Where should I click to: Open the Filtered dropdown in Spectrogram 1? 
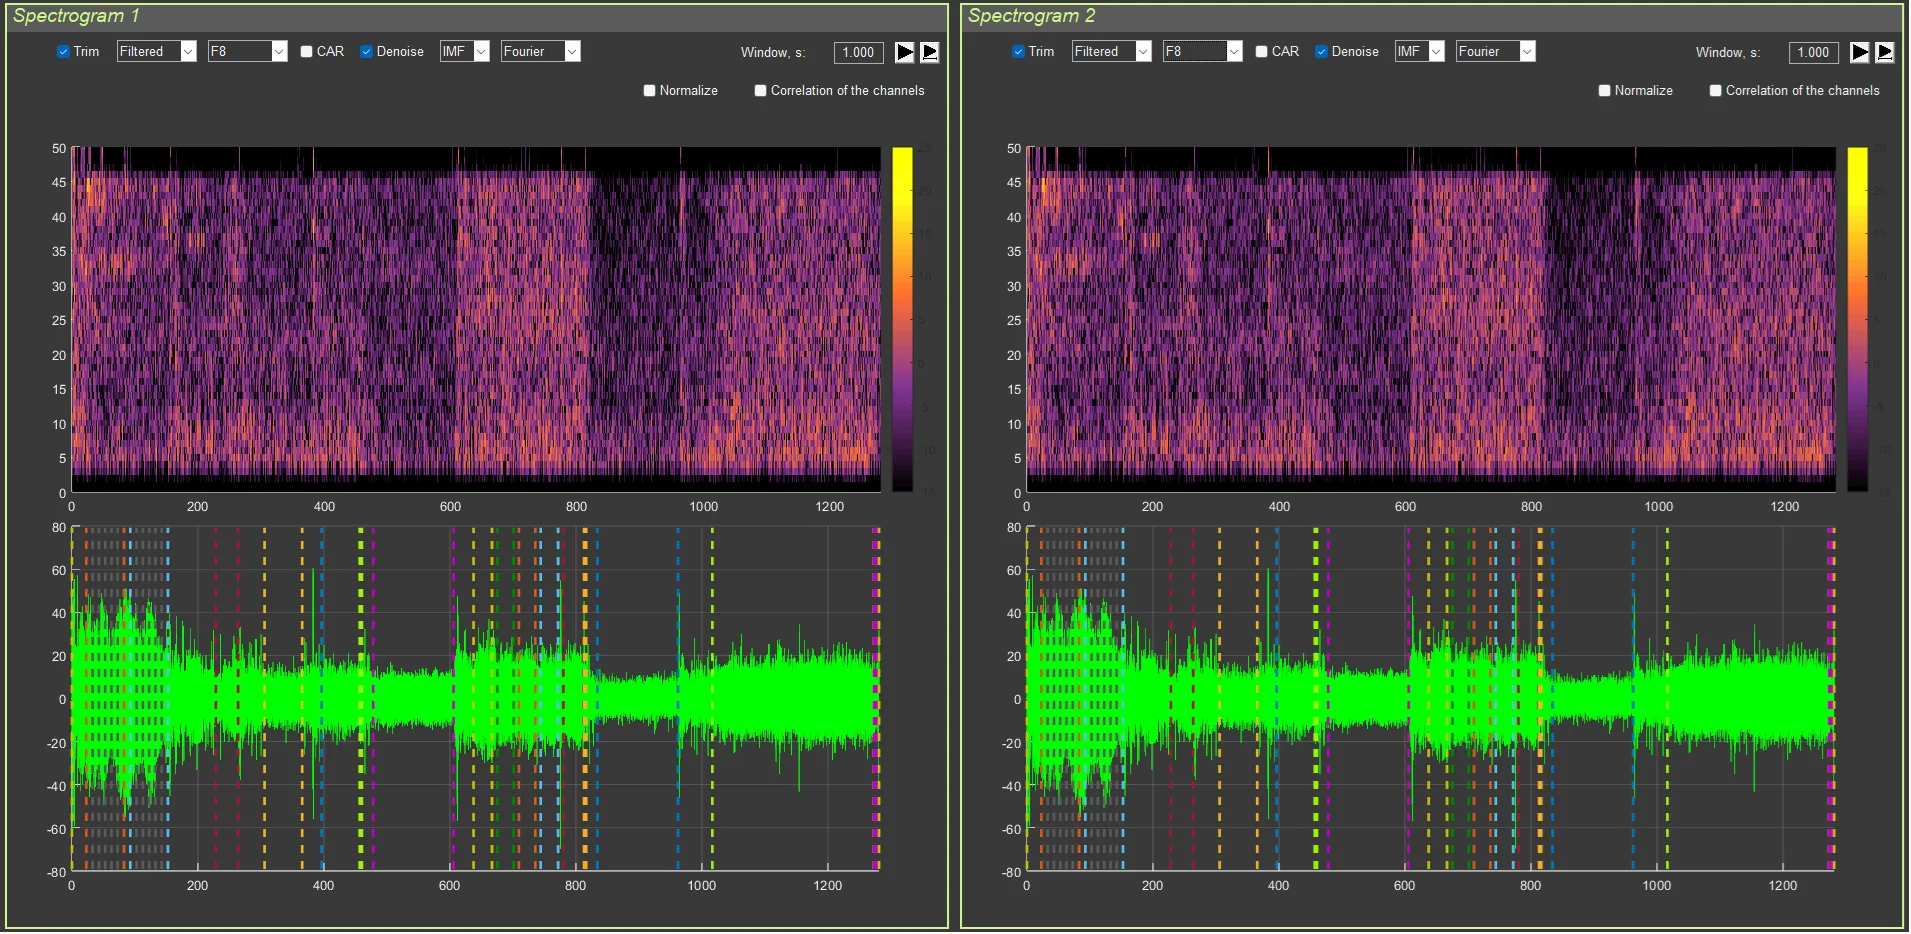(157, 52)
